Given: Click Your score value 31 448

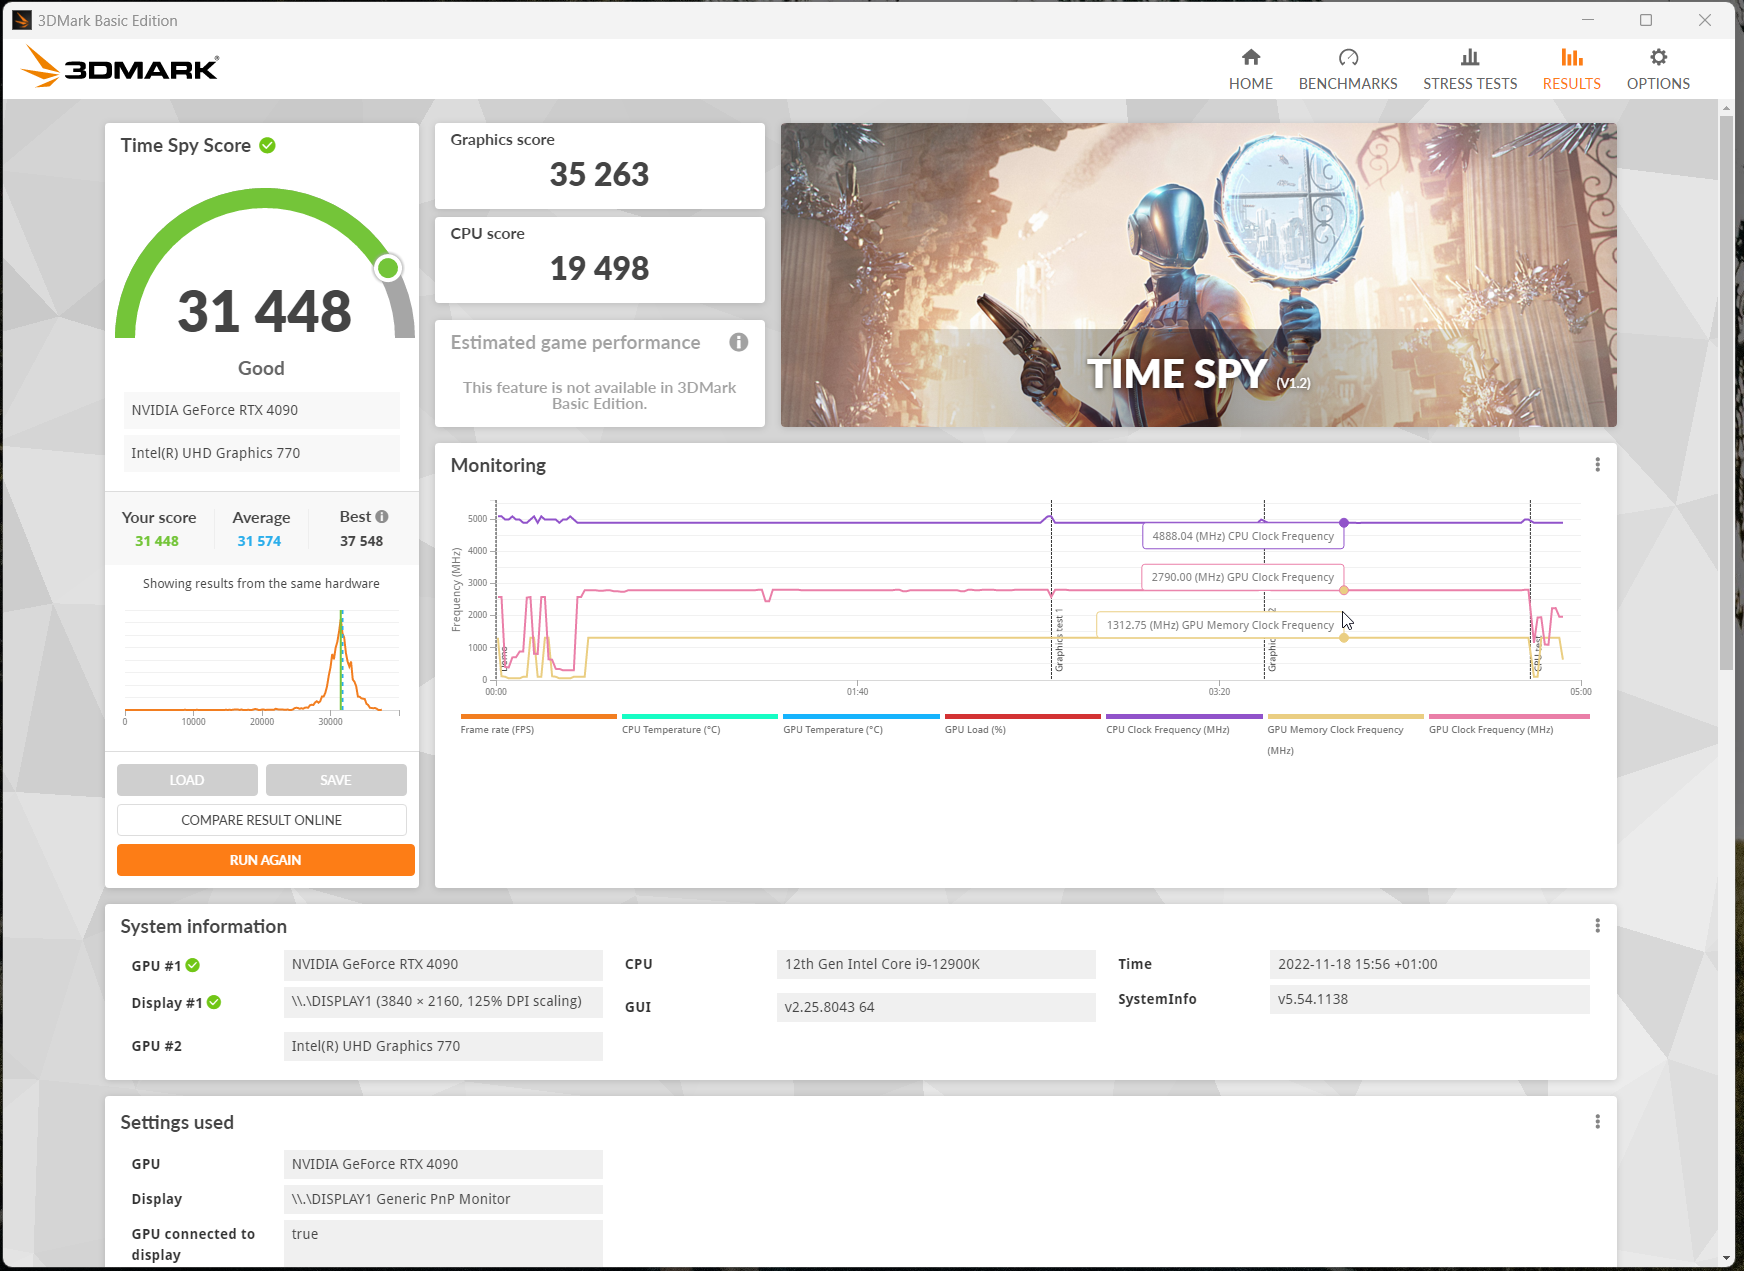Looking at the screenshot, I should pos(157,541).
